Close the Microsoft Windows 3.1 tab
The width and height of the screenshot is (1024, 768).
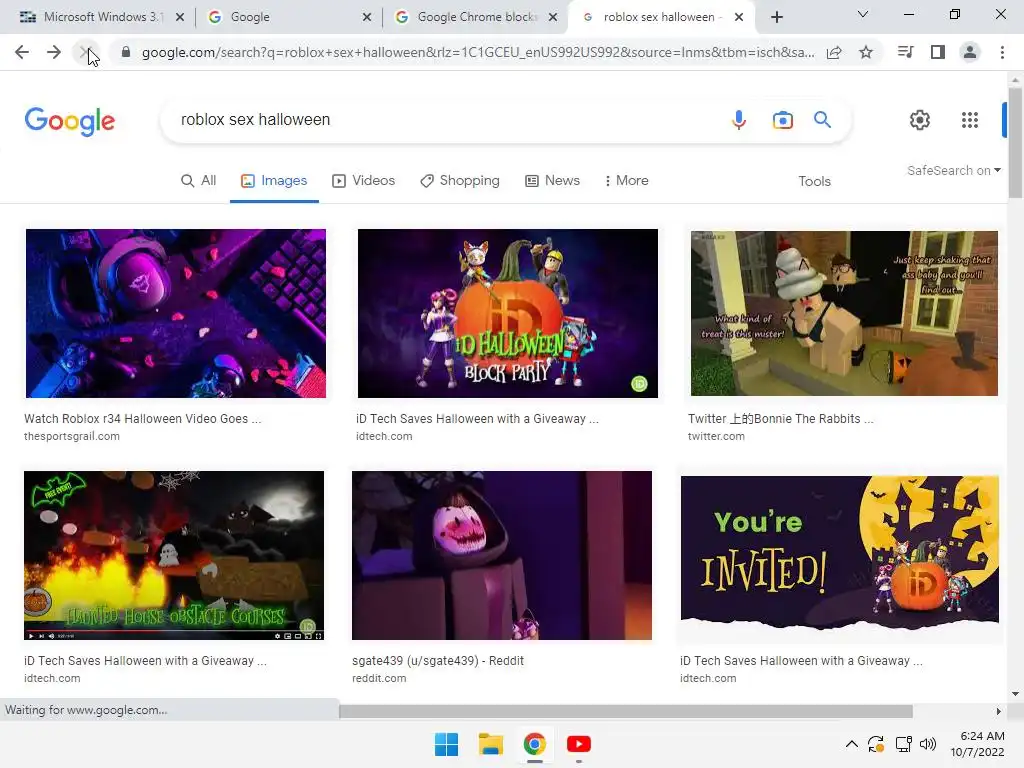click(180, 17)
